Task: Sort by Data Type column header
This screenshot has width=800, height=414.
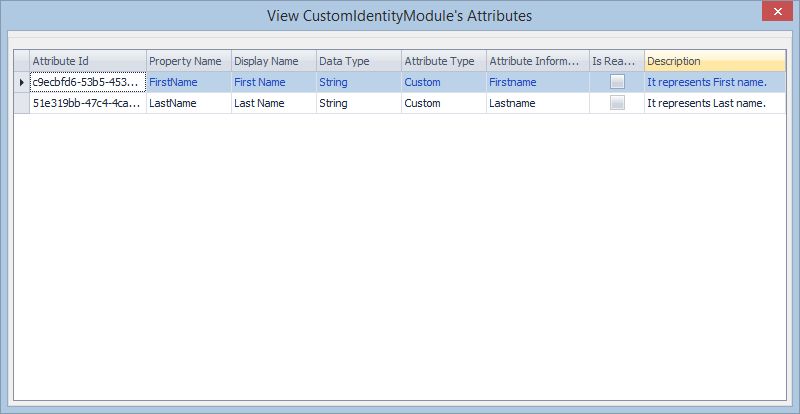Action: (359, 61)
